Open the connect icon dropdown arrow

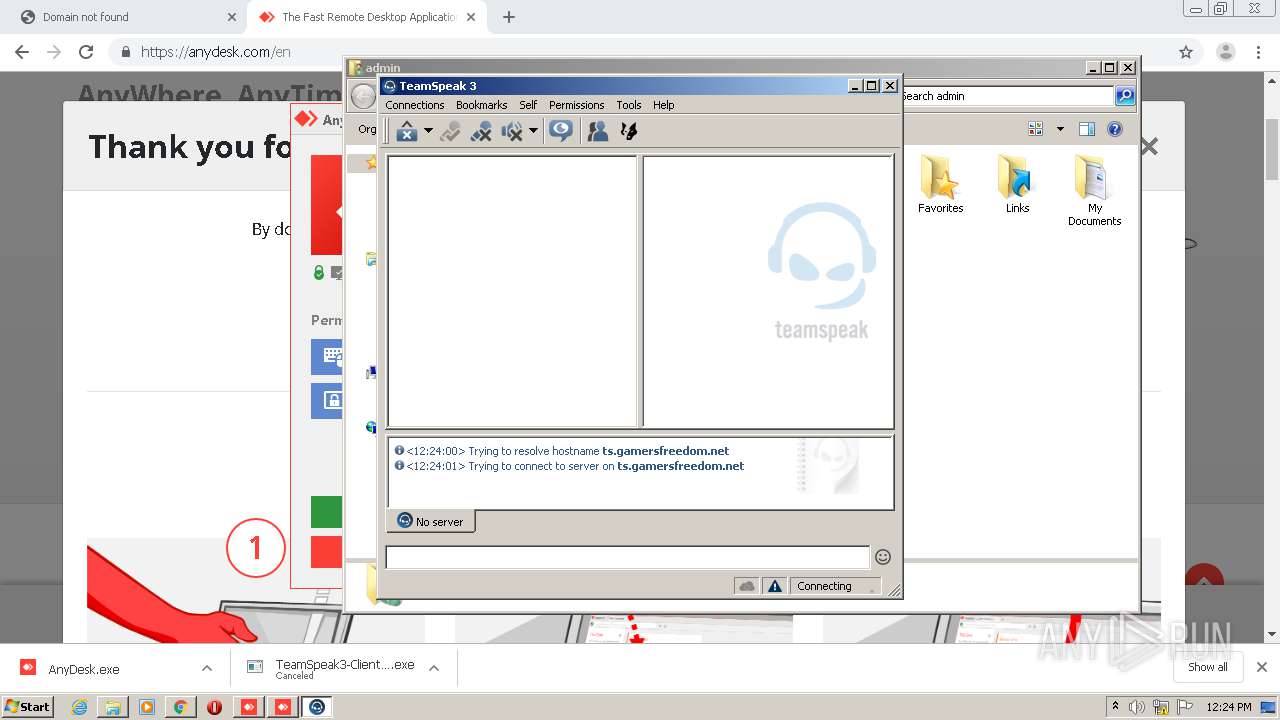[428, 131]
